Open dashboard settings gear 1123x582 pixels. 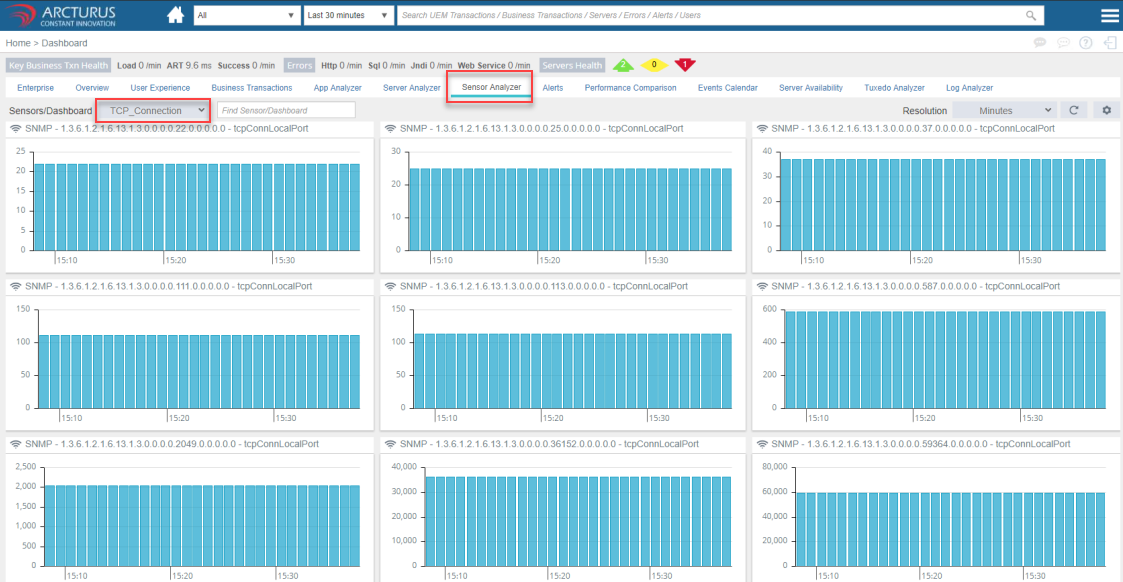coord(1106,110)
